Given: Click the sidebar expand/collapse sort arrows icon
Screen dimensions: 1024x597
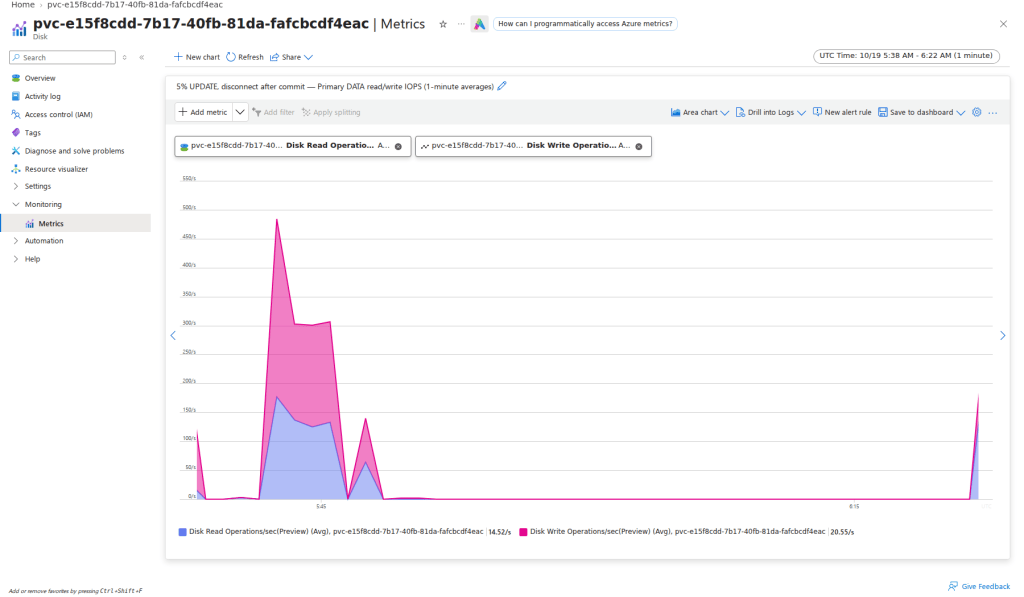Looking at the screenshot, I should 125,57.
